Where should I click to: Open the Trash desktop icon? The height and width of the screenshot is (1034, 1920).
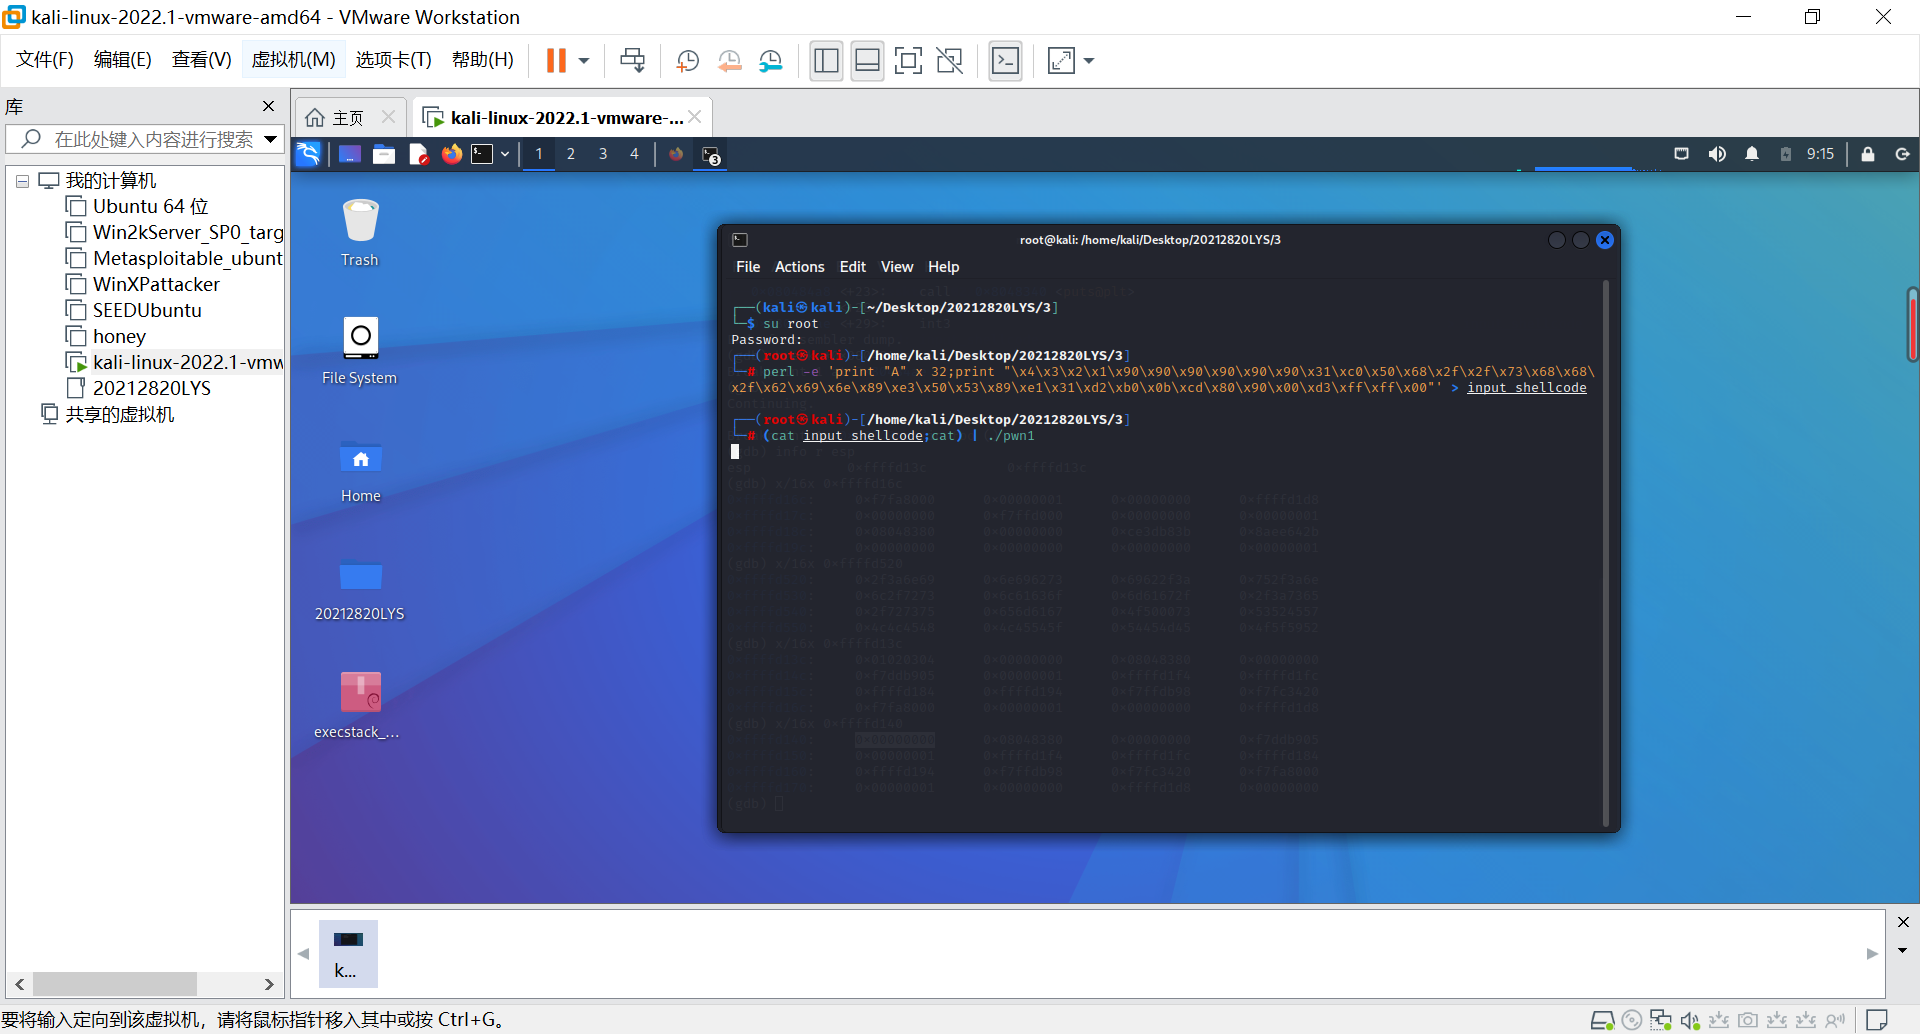(360, 233)
